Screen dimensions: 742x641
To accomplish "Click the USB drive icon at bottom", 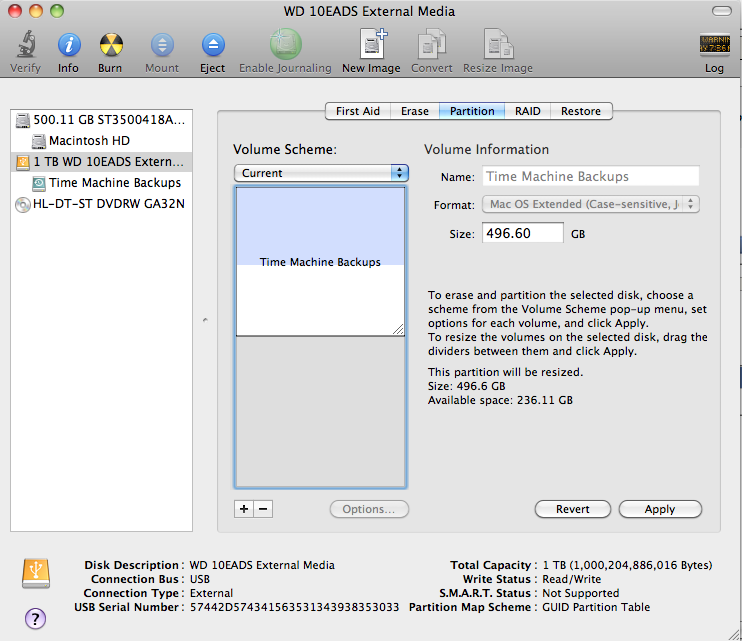I will [36, 573].
